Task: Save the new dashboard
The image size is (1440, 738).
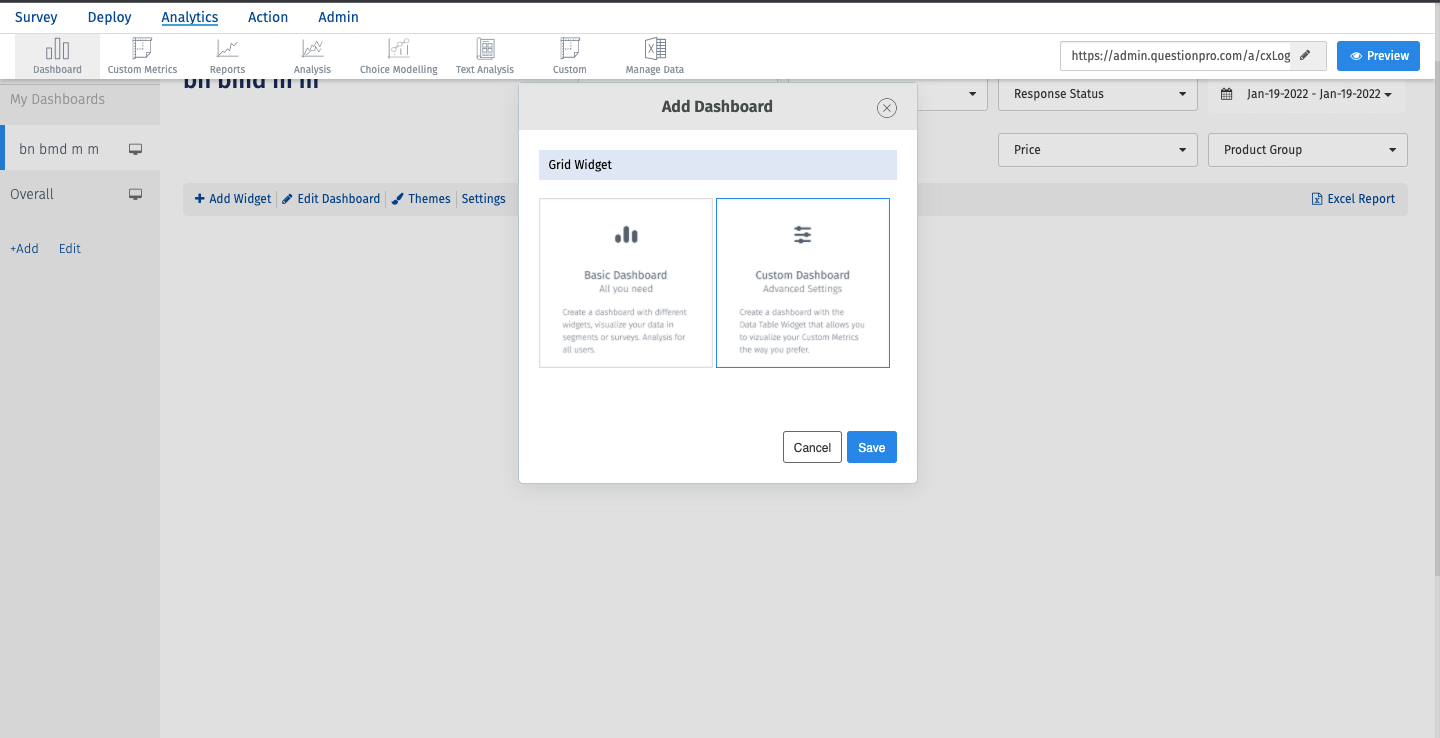Action: pyautogui.click(x=871, y=447)
